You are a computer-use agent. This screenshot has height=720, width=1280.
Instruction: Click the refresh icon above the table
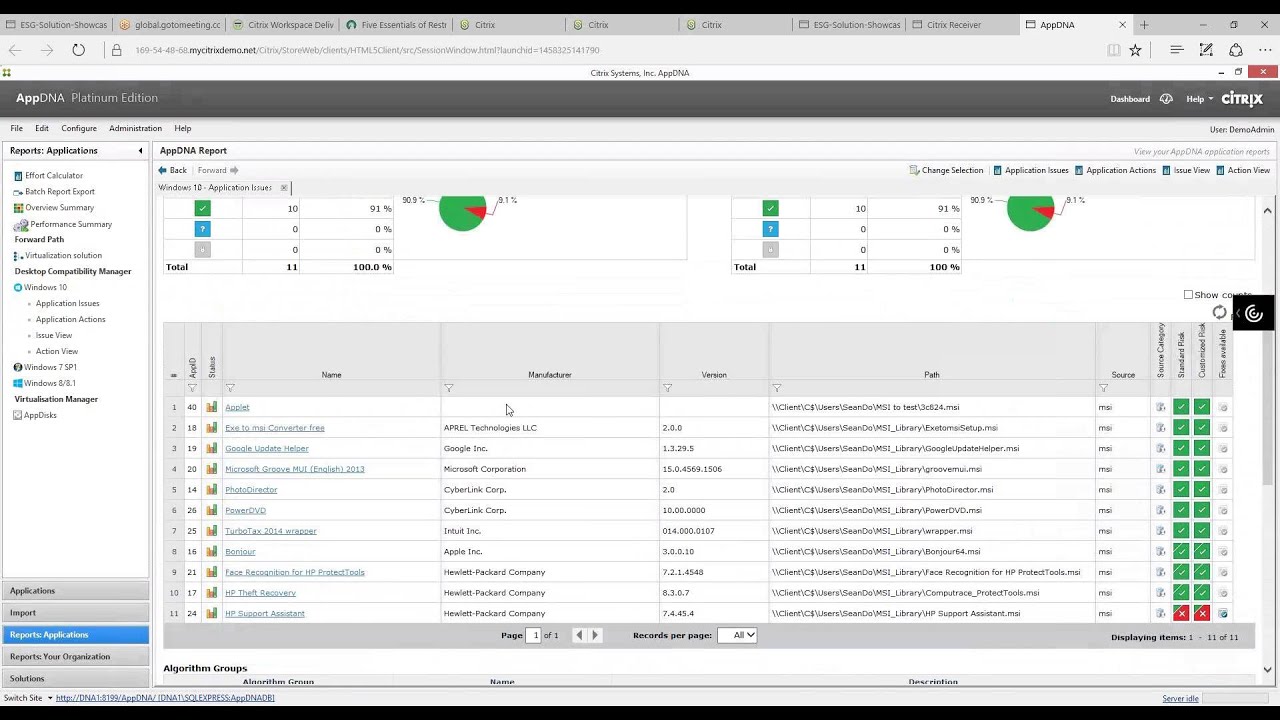pos(1219,313)
